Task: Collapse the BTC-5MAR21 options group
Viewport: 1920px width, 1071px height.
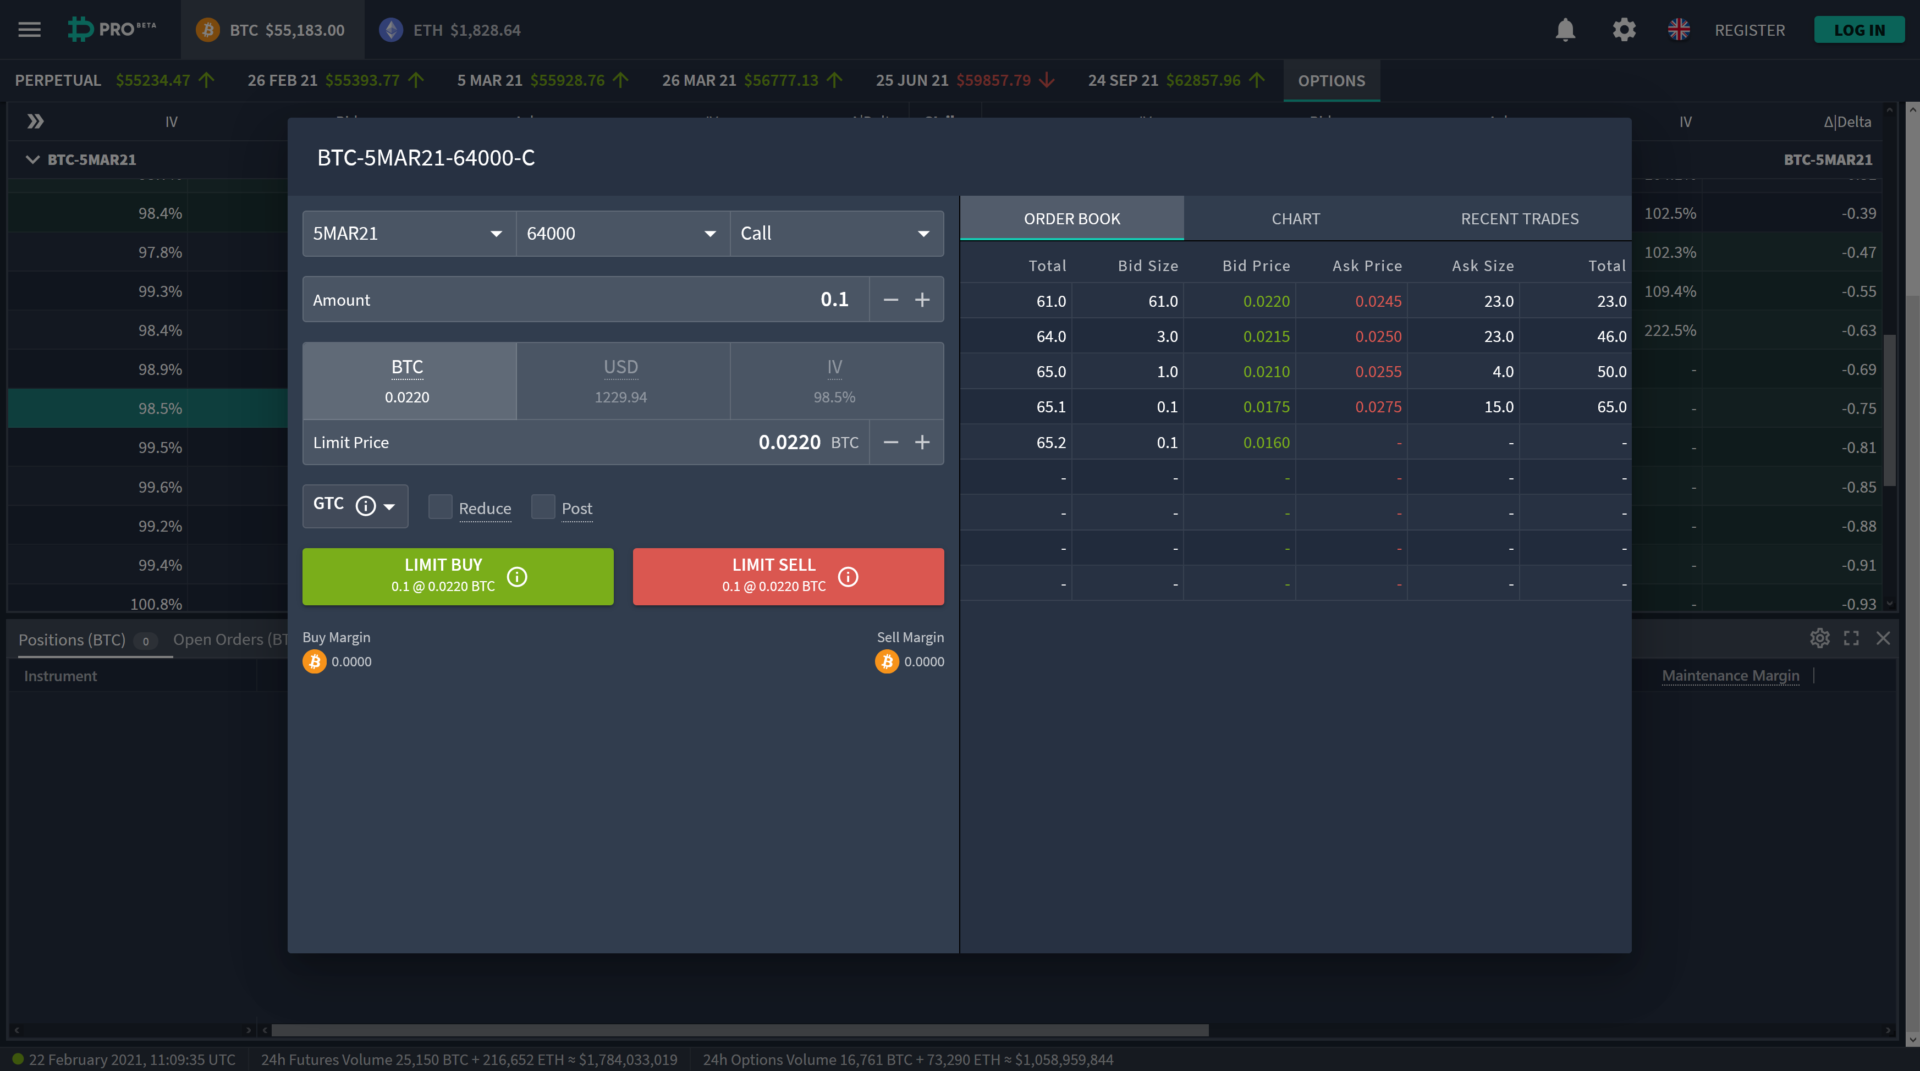Action: point(33,159)
